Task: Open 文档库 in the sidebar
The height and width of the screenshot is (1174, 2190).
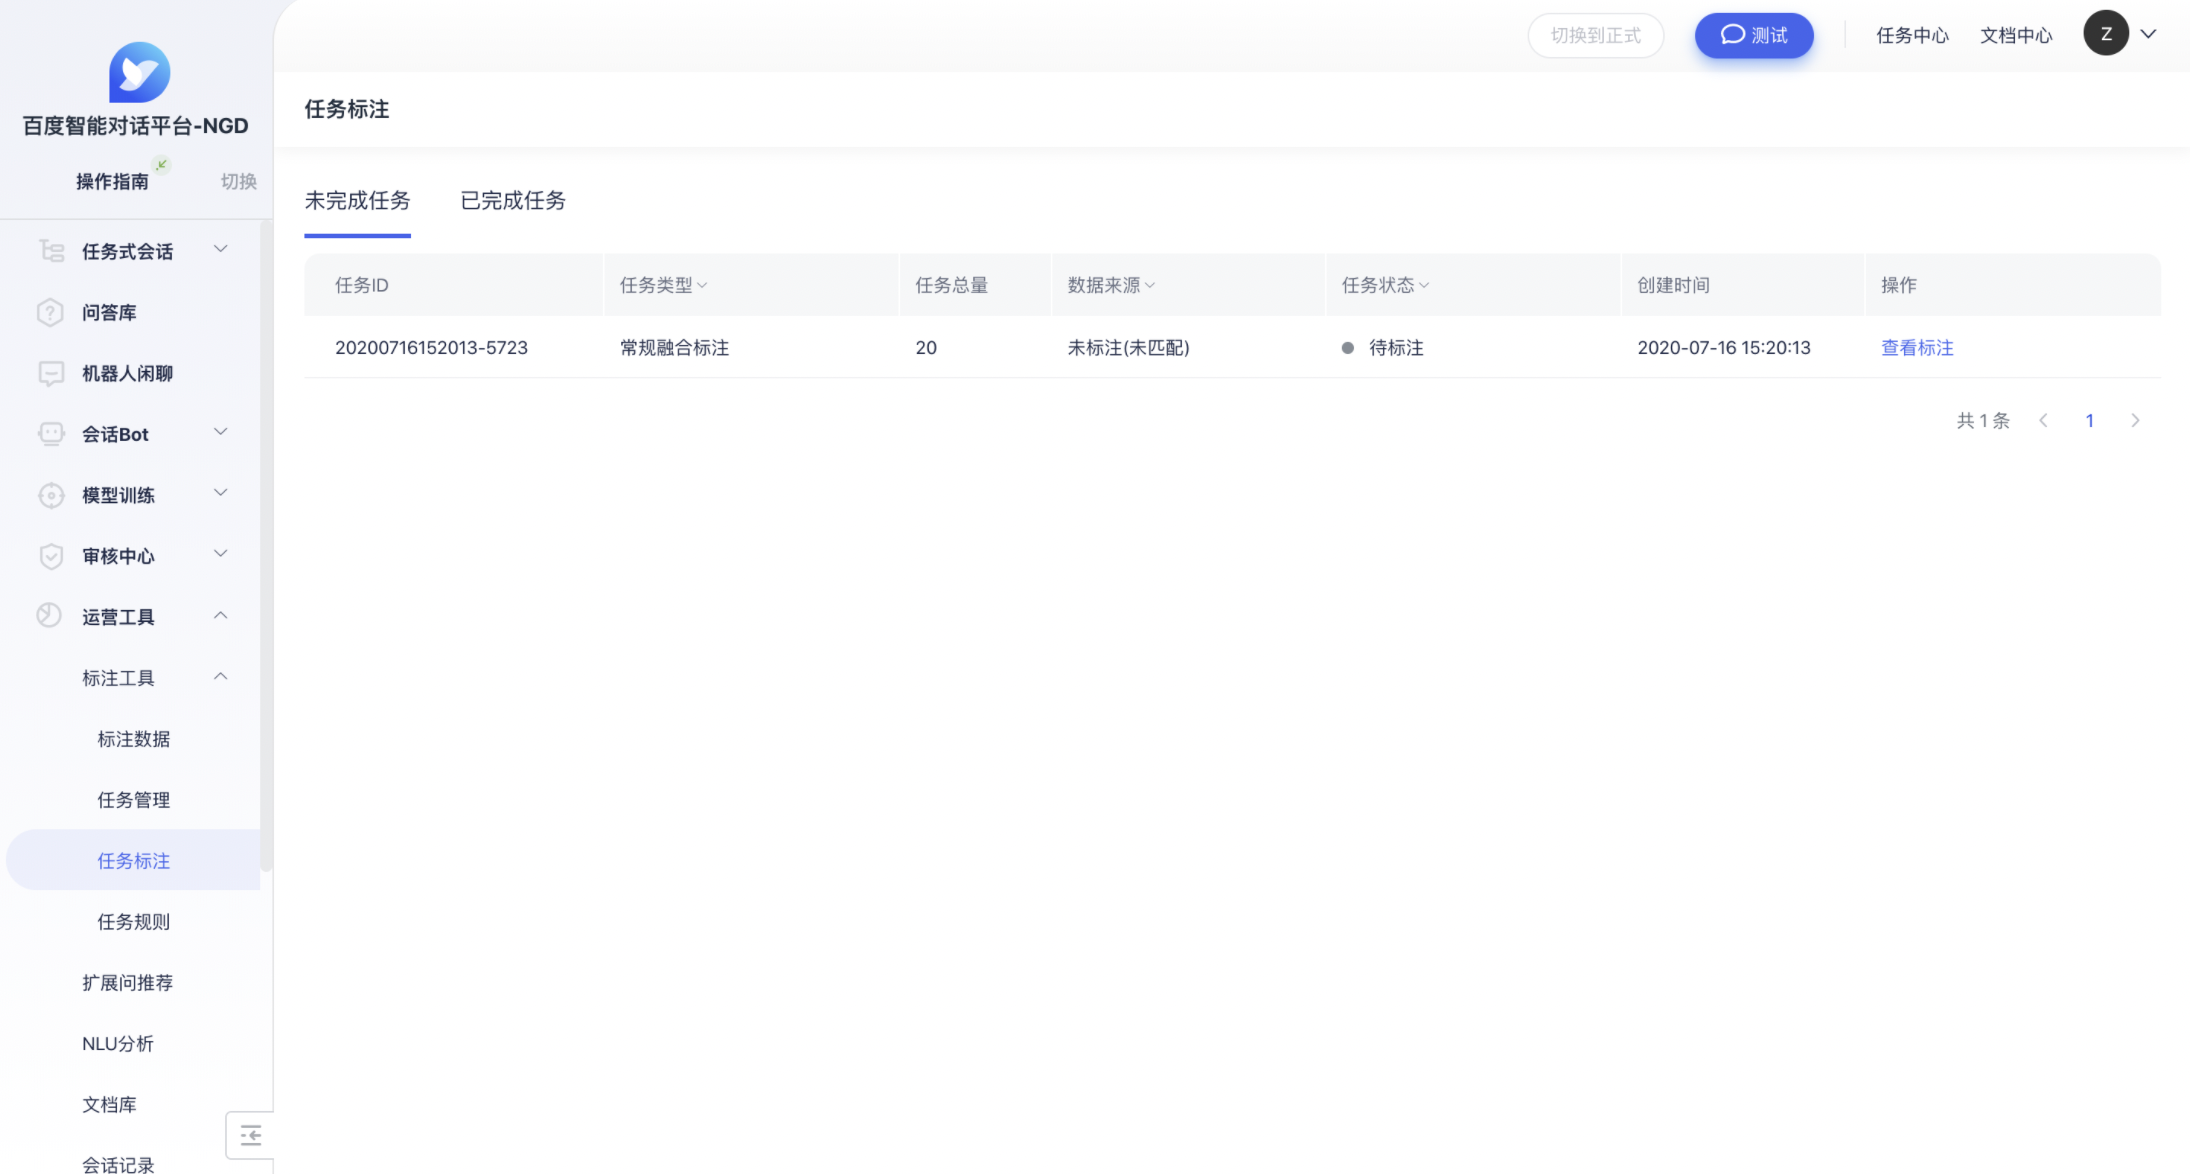Action: (x=109, y=1105)
